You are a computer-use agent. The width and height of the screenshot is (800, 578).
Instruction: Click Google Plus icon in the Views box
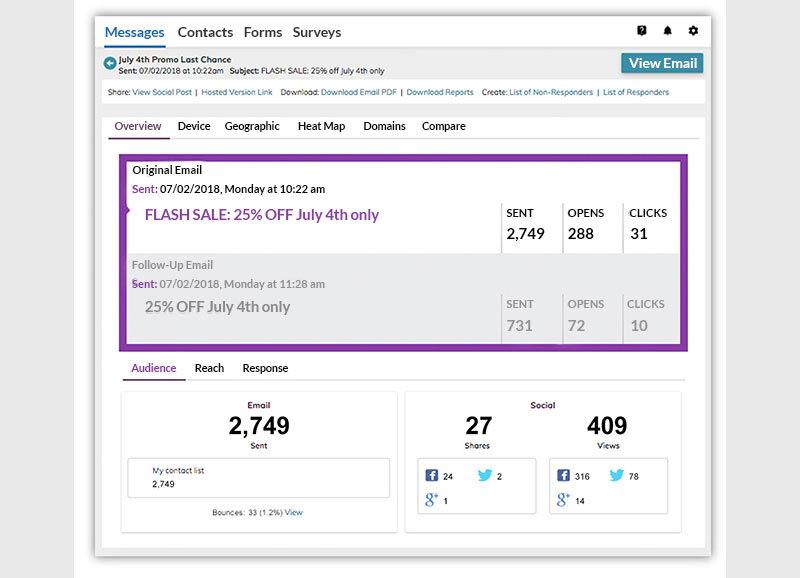[564, 500]
